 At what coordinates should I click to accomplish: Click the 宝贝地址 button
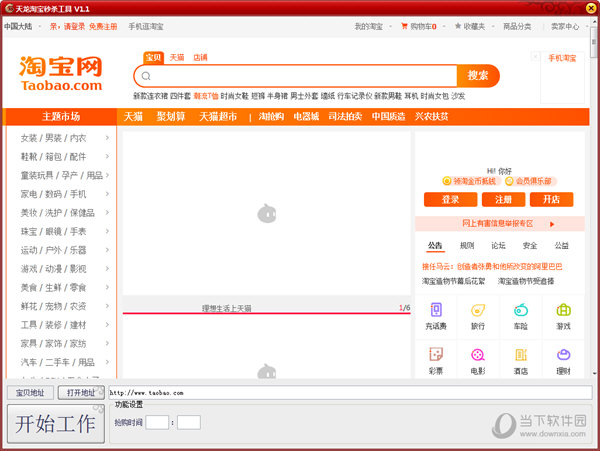tap(30, 392)
